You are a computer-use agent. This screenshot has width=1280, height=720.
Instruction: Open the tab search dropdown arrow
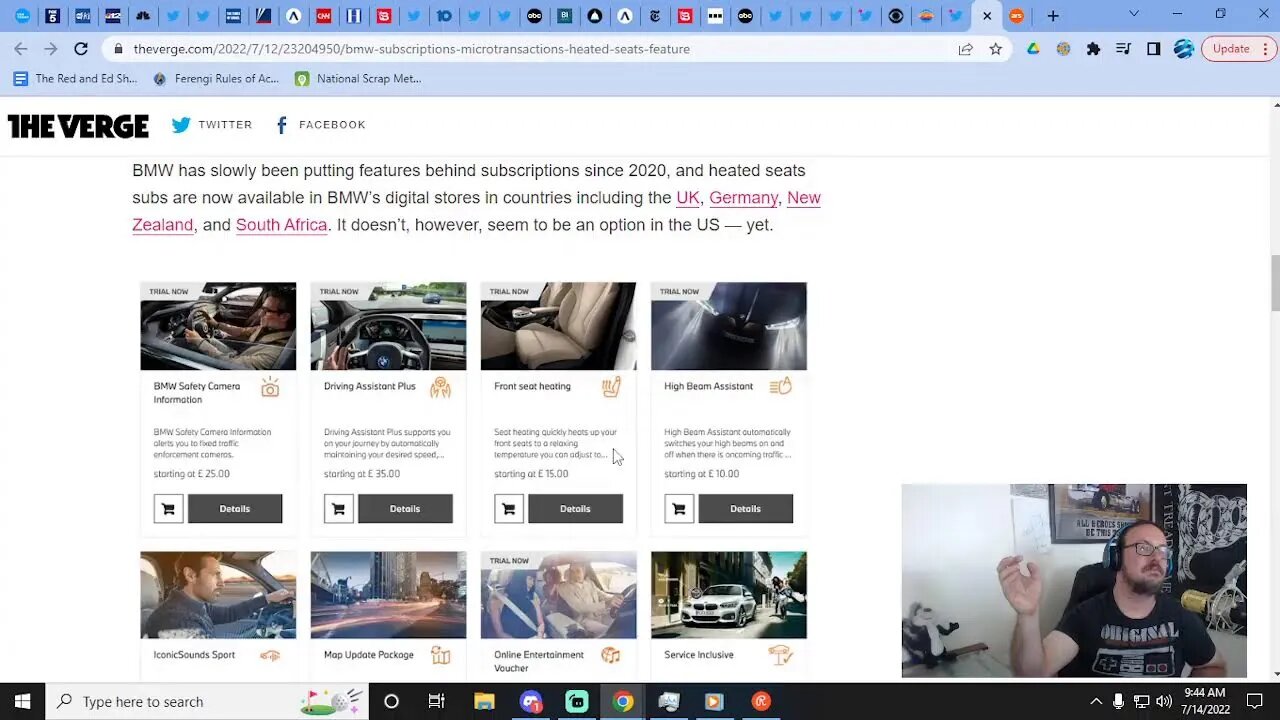1133,14
